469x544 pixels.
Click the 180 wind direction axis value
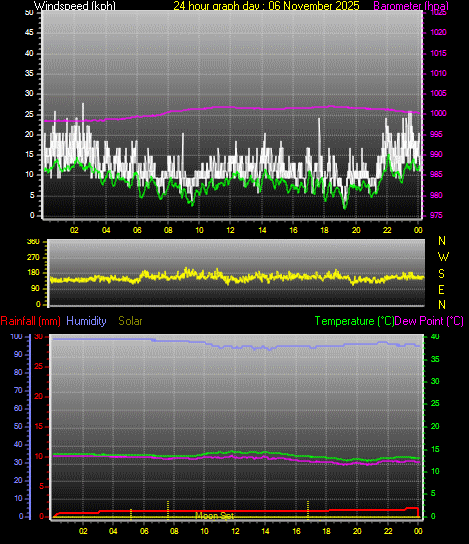(34, 273)
